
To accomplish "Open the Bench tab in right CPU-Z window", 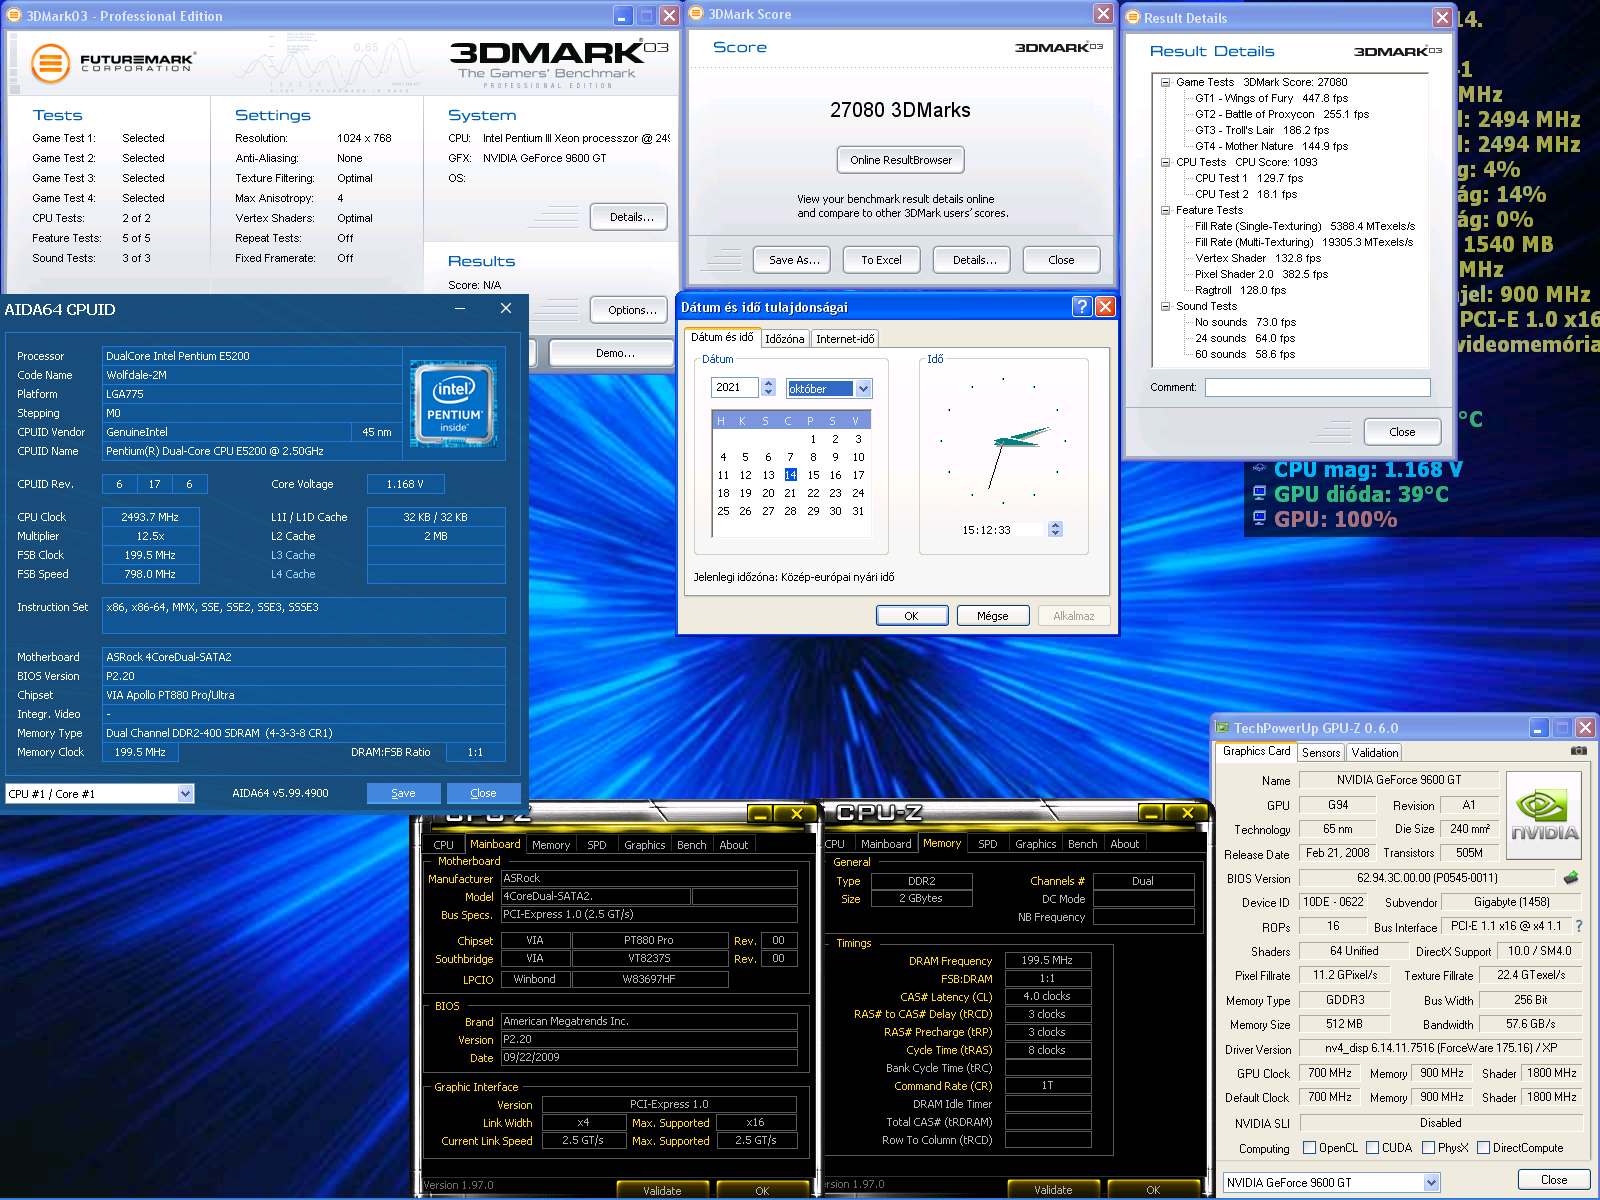I will coord(1082,844).
